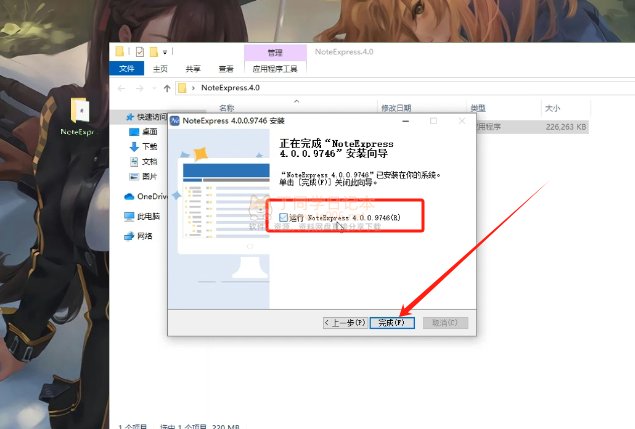Sort by the 名称 column header

[x=227, y=108]
